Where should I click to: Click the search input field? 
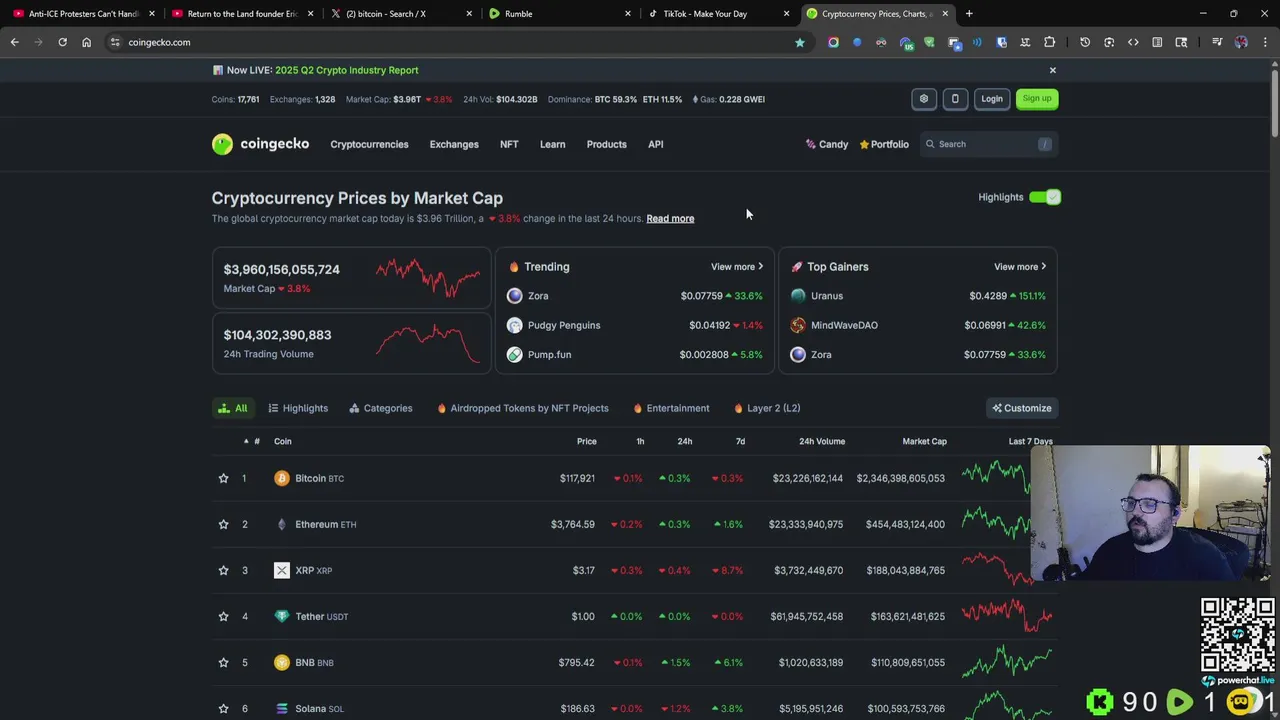[x=988, y=144]
